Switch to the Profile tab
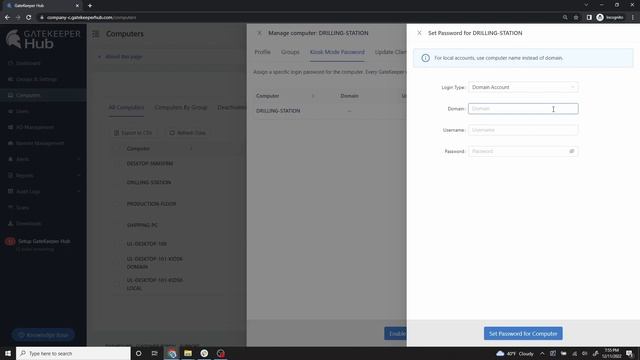The image size is (640, 360). [x=262, y=52]
